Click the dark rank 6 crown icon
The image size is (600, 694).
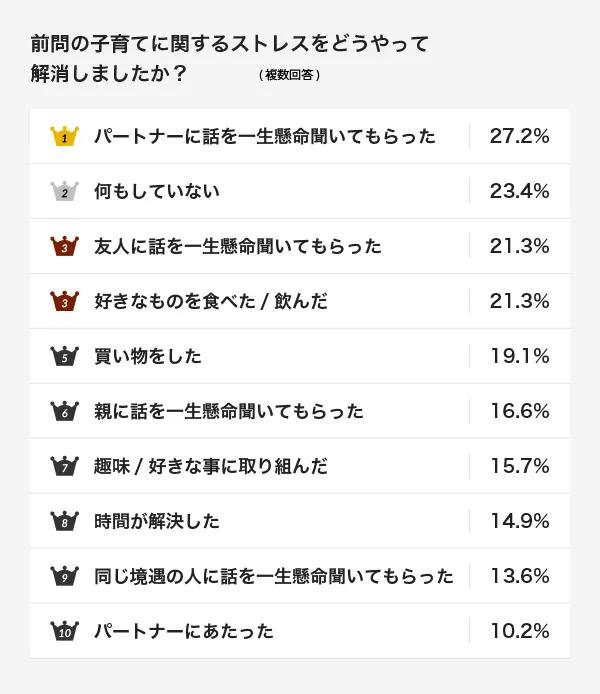point(65,411)
